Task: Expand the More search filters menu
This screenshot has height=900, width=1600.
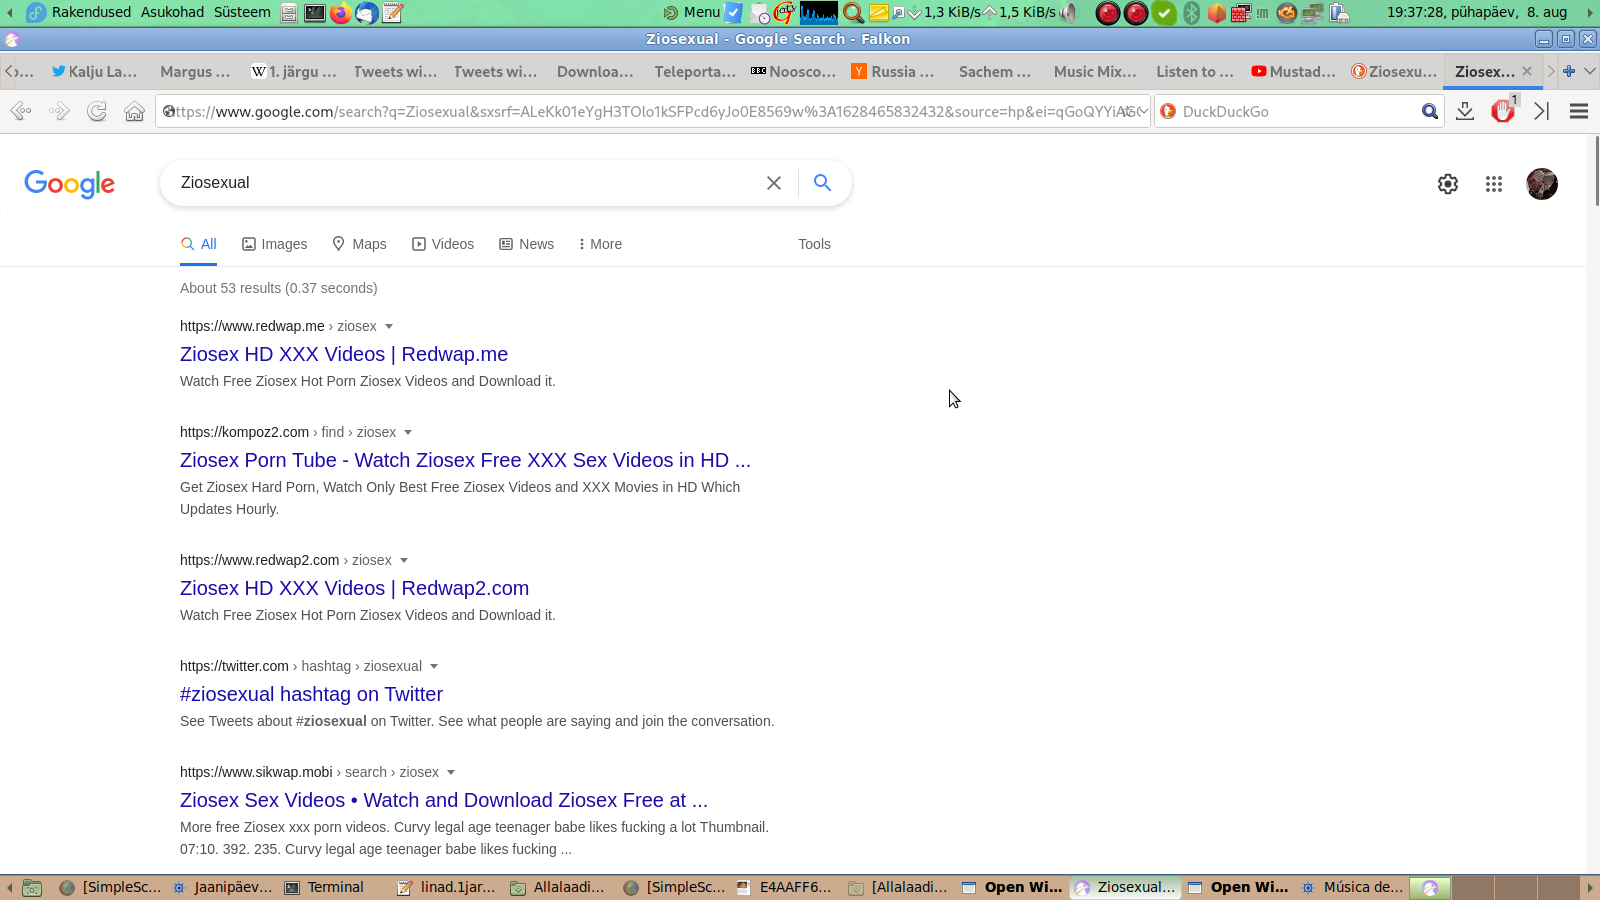Action: click(600, 244)
